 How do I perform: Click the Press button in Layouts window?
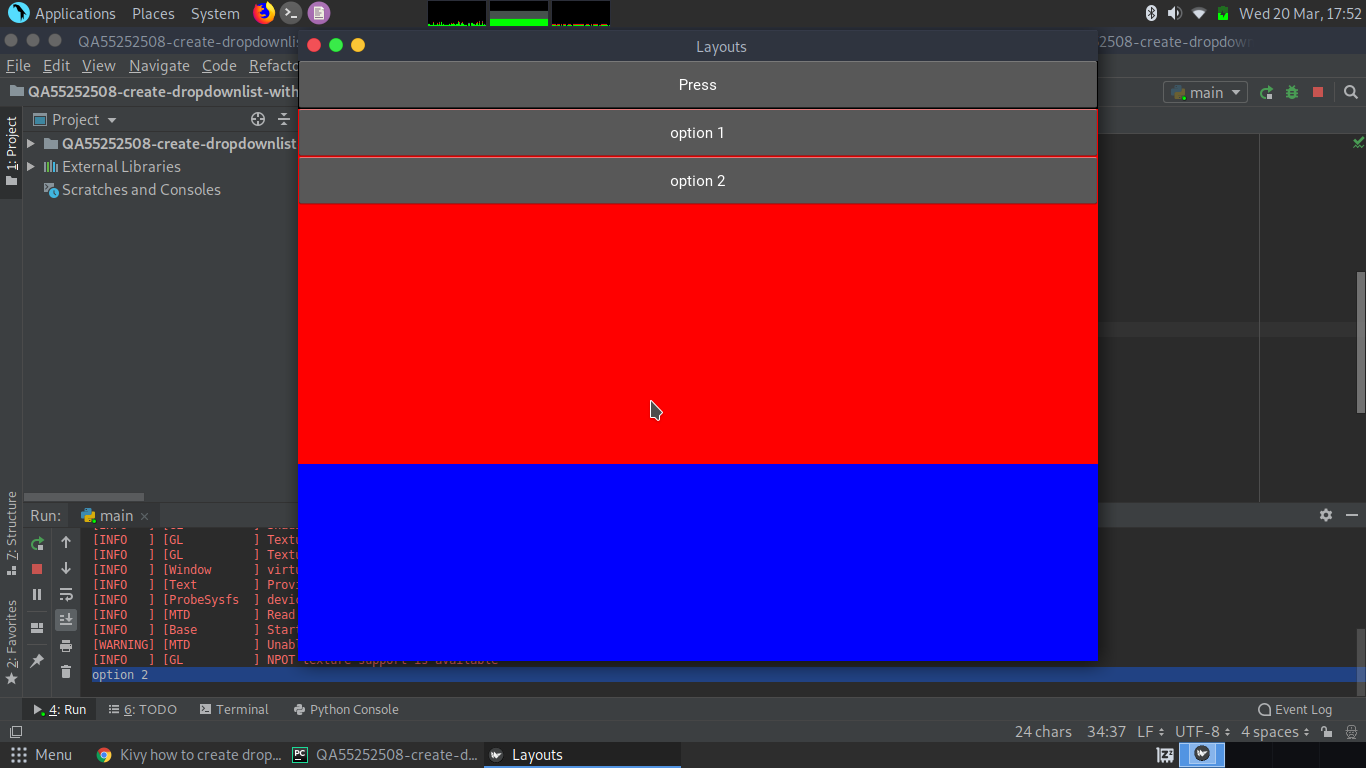[x=697, y=85]
